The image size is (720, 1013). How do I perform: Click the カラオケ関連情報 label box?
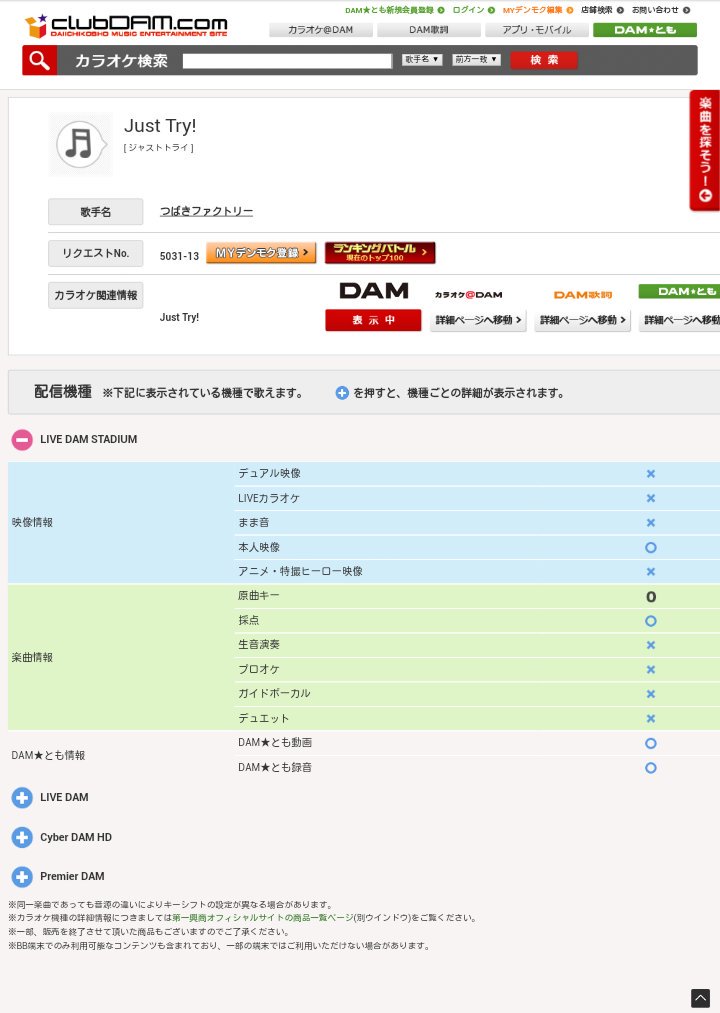[x=96, y=295]
